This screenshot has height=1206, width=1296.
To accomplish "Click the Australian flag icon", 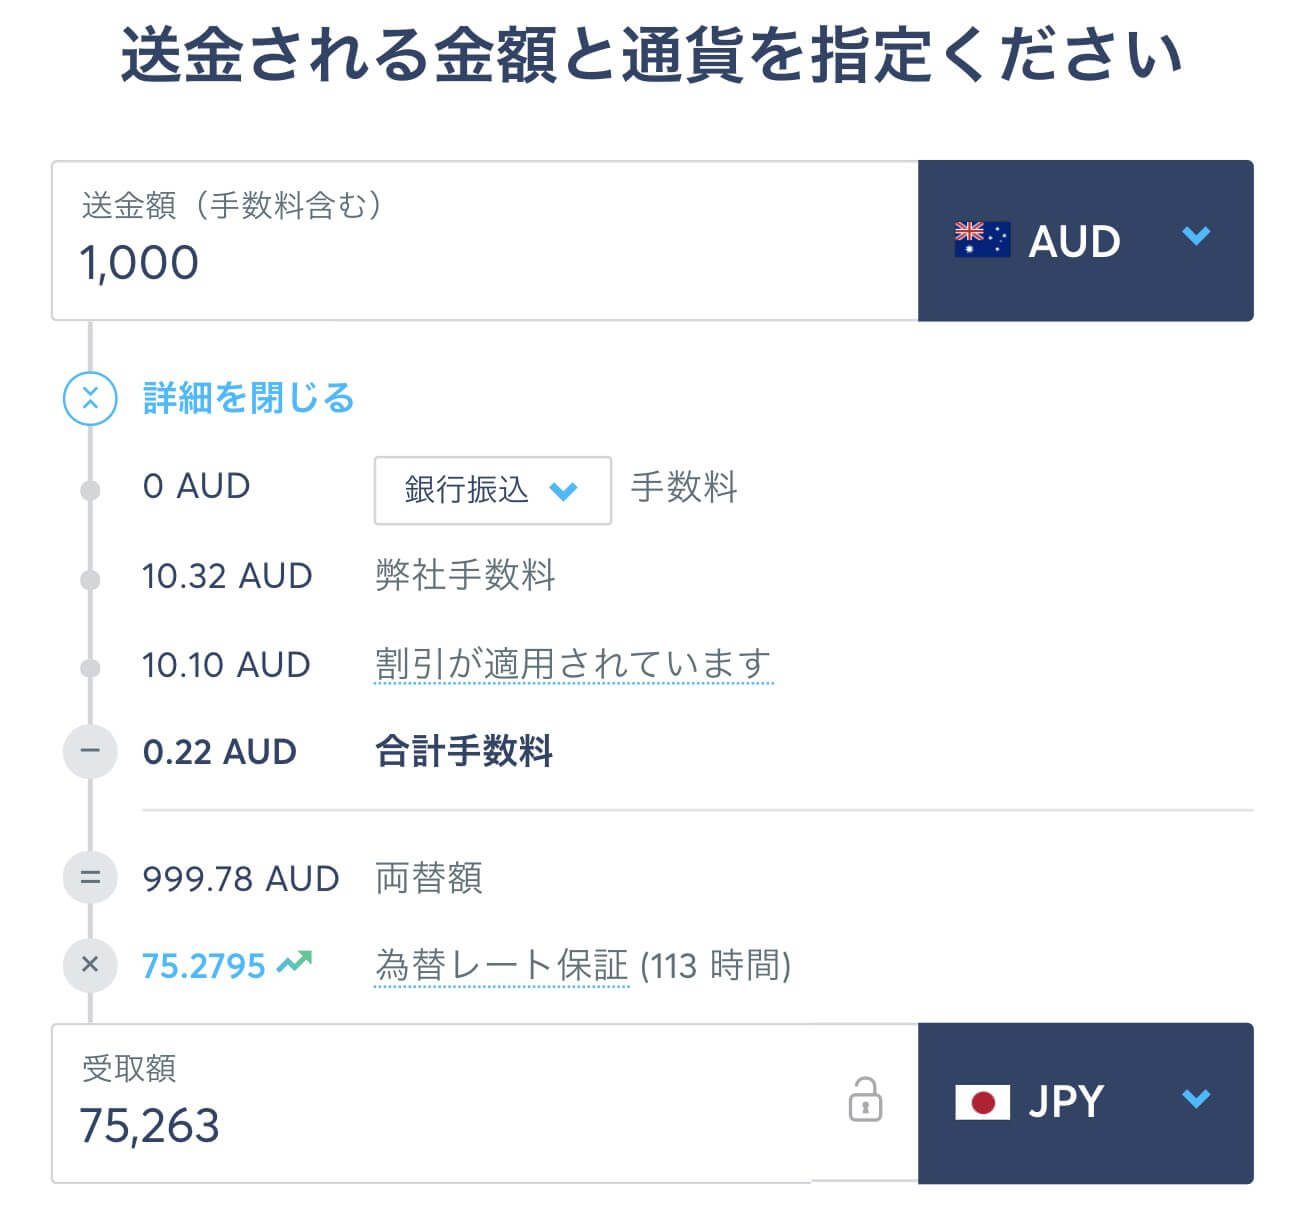I will point(982,240).
